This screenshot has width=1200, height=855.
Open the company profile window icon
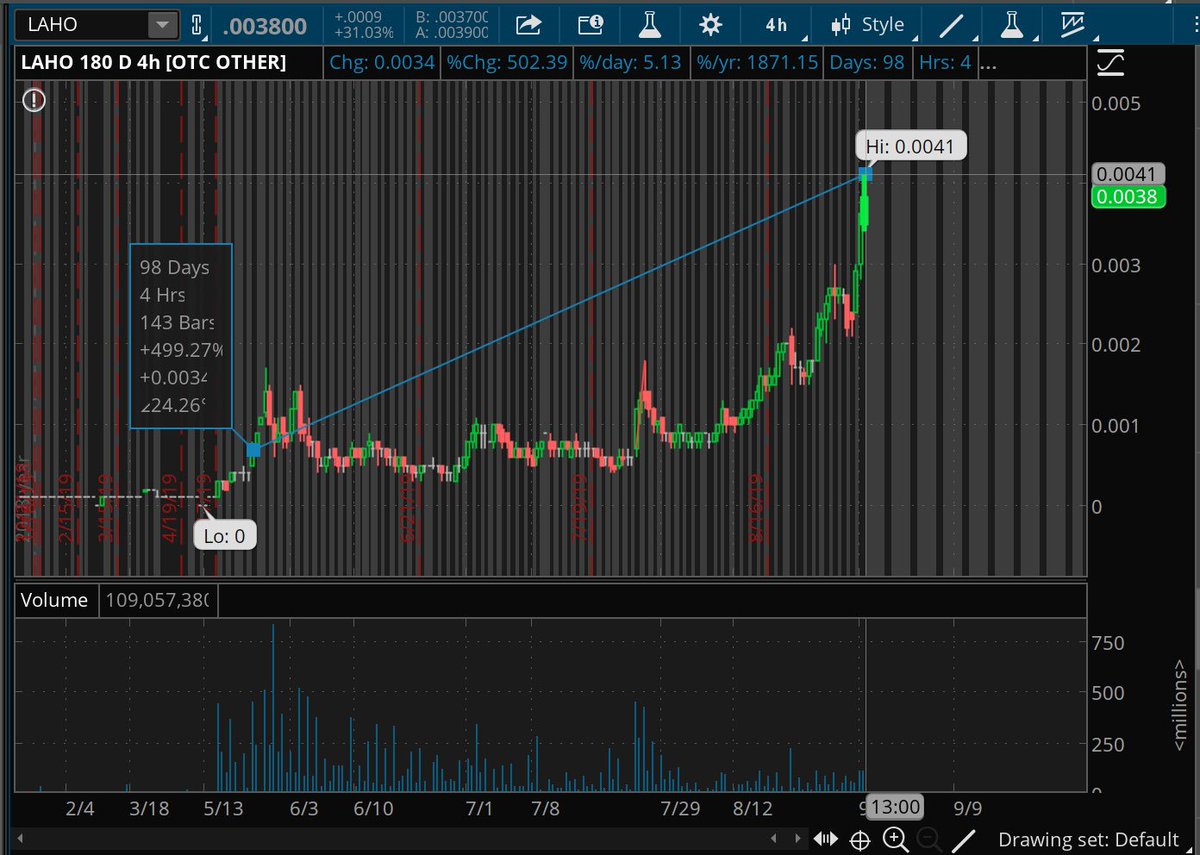click(x=591, y=24)
